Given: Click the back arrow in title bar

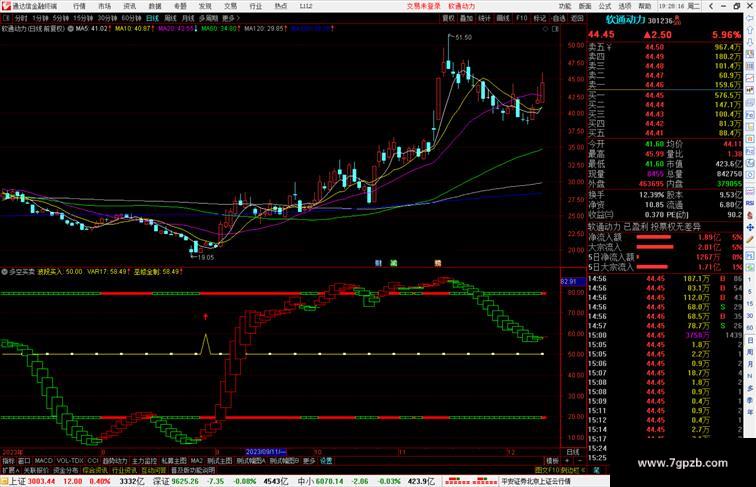Looking at the screenshot, I should [711, 6].
